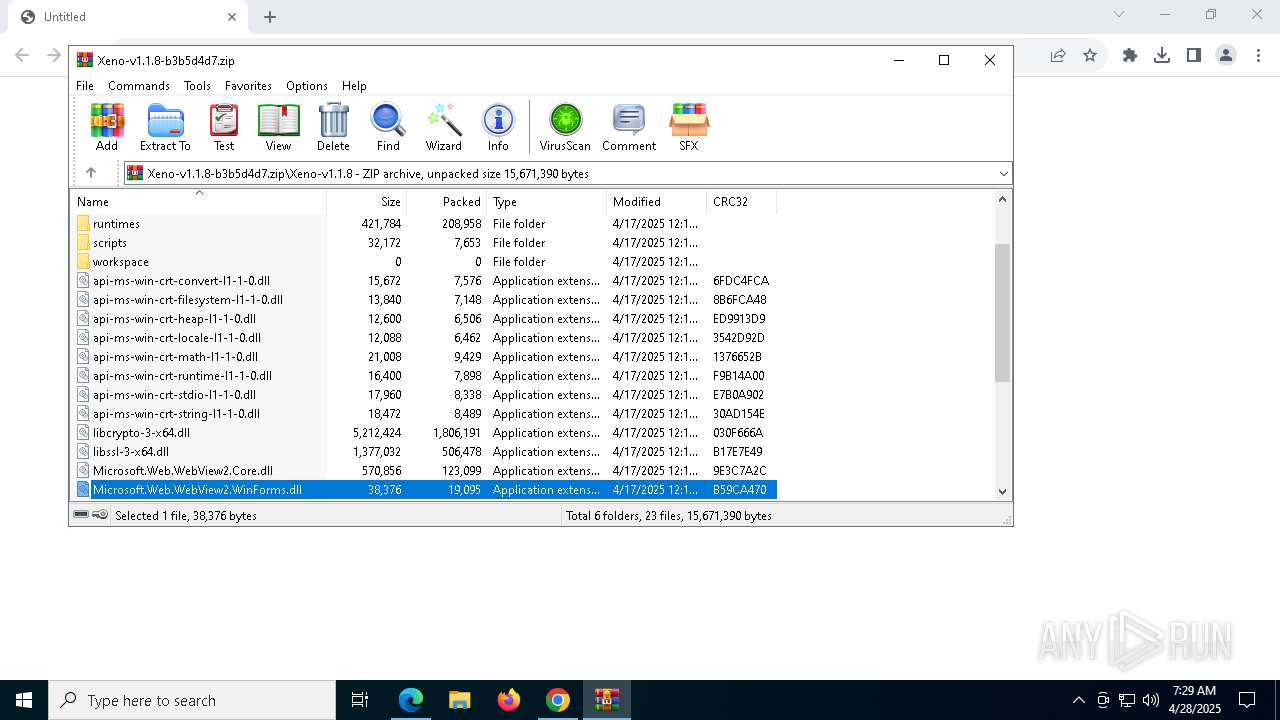Select the scripts folder
The width and height of the screenshot is (1280, 720).
pyautogui.click(x=110, y=243)
